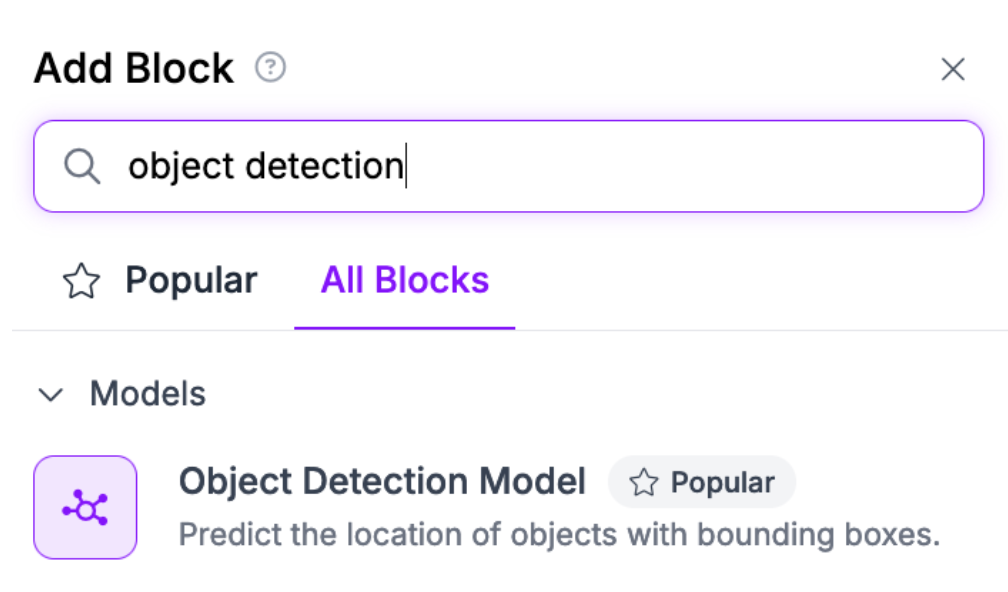Click the Models section header label
This screenshot has height=592, width=1008.
147,394
